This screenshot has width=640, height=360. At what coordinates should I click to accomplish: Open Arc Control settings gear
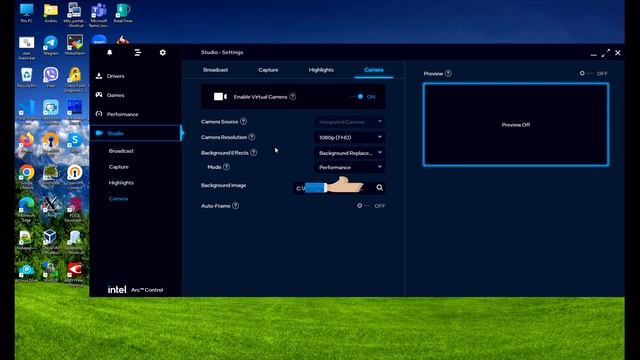pyautogui.click(x=162, y=53)
